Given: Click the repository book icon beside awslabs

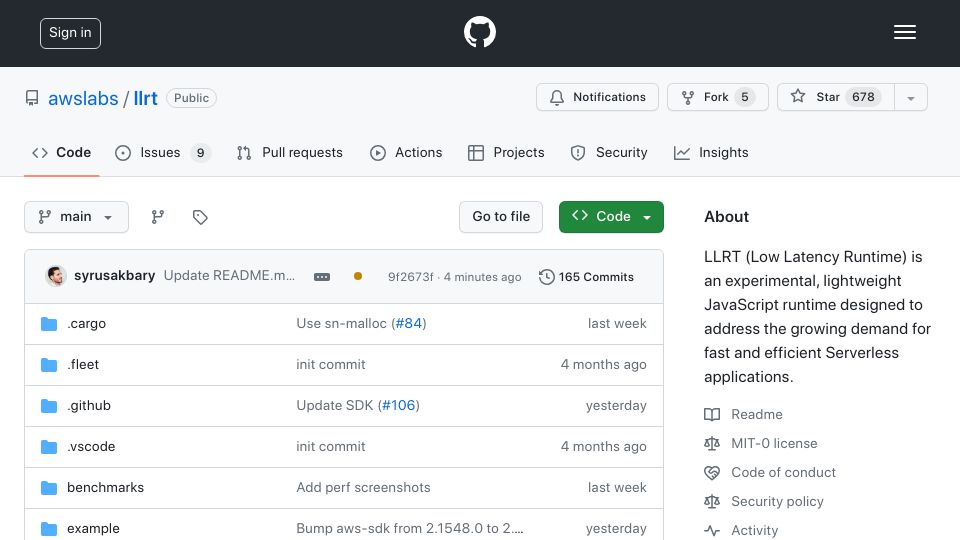Looking at the screenshot, I should (x=32, y=98).
